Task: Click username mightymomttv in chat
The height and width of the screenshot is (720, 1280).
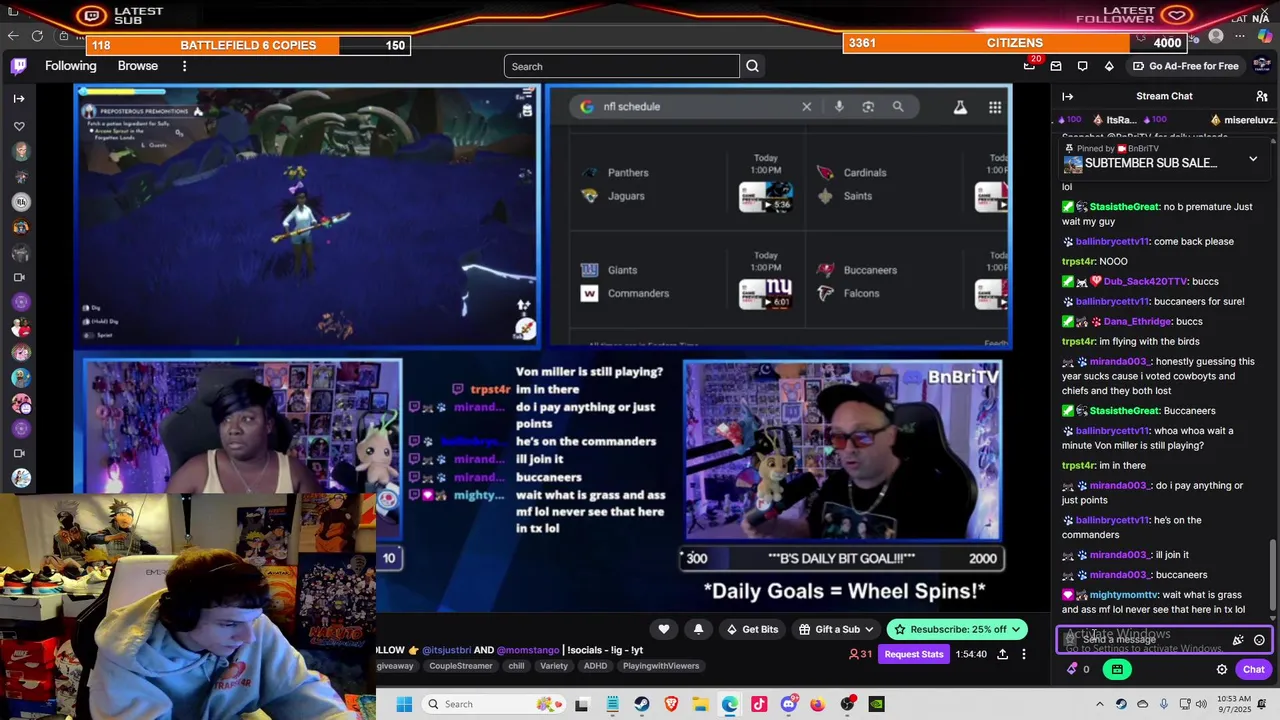Action: point(1124,595)
